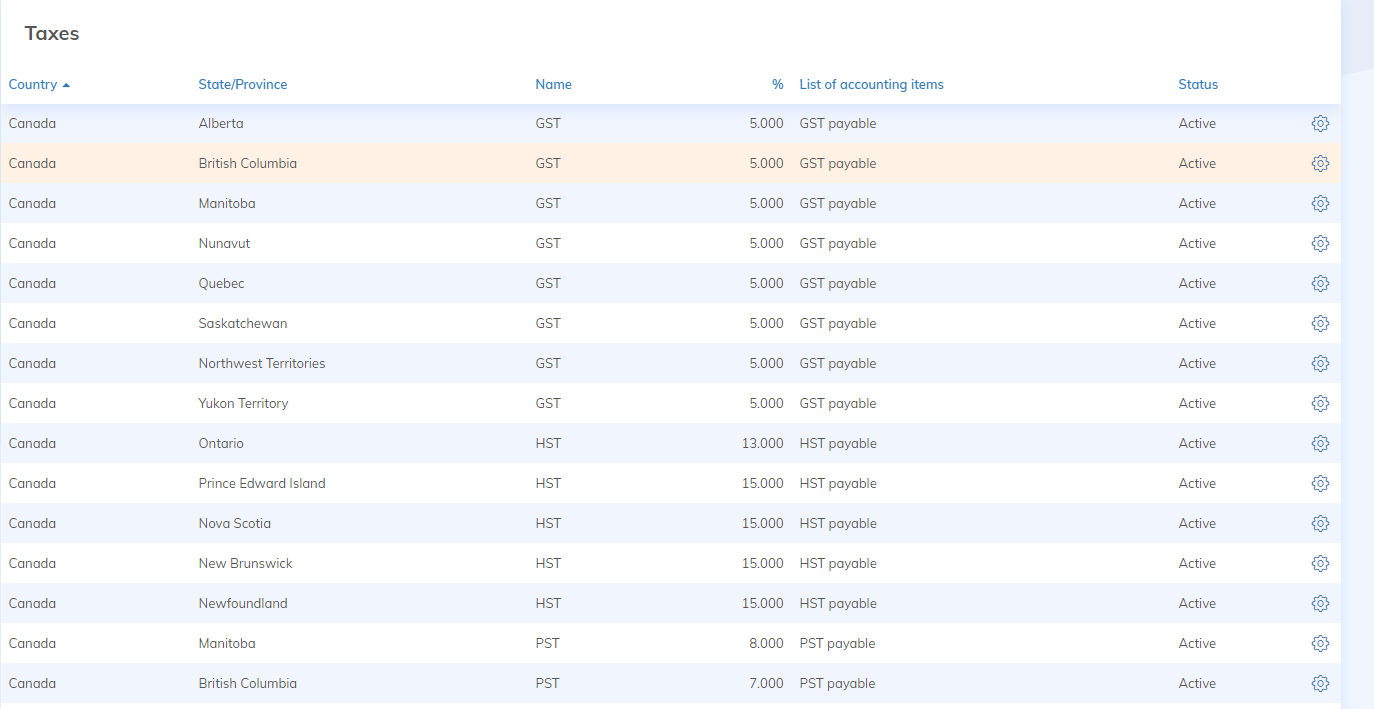Select the Ontario cell in the table
Screen dimensions: 1374x709
pos(221,444)
